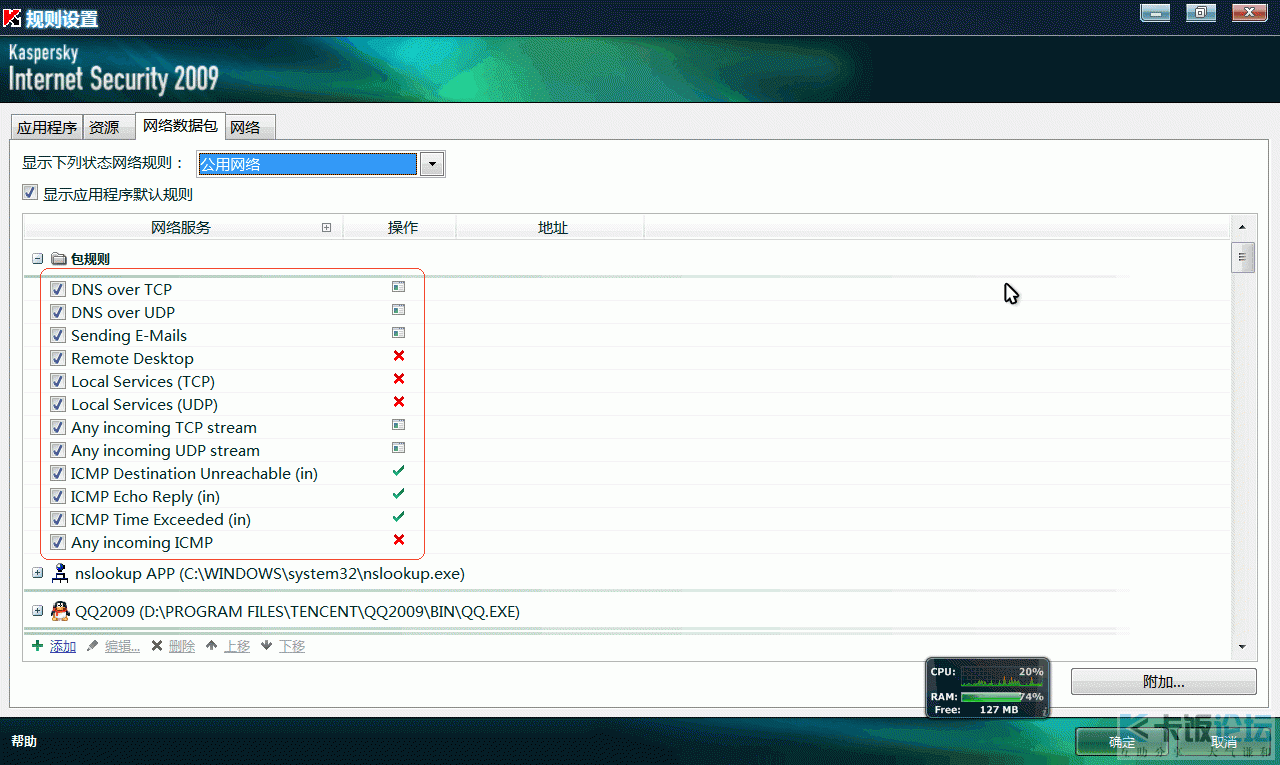
Task: Click the DNS over UDP action icon
Action: point(398,310)
